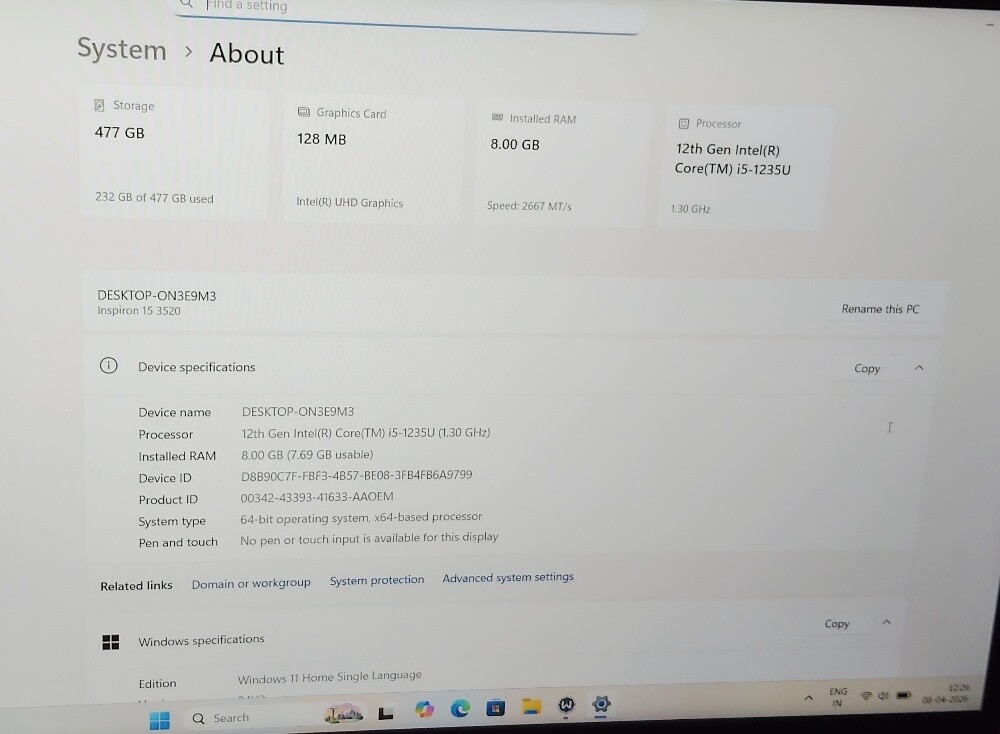
Task: Open the Windows Start menu
Action: [x=159, y=720]
